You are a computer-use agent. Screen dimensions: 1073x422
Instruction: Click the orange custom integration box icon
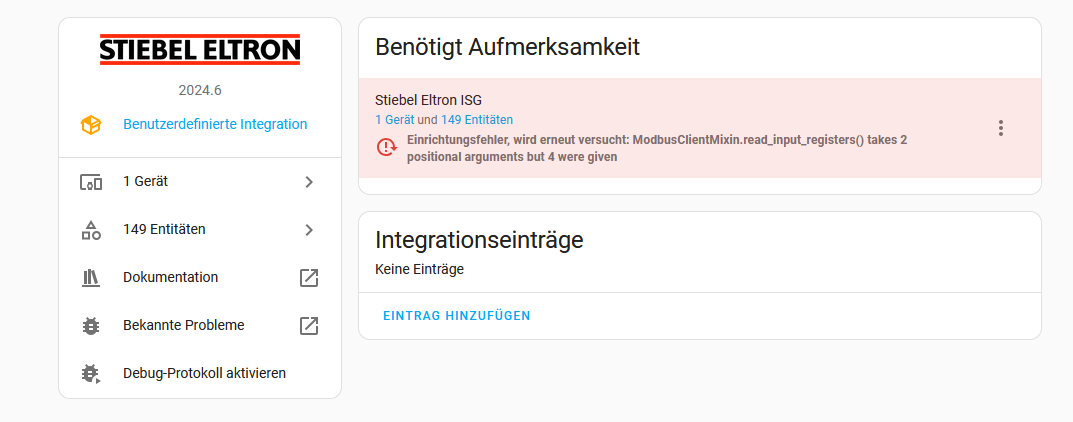click(x=91, y=125)
